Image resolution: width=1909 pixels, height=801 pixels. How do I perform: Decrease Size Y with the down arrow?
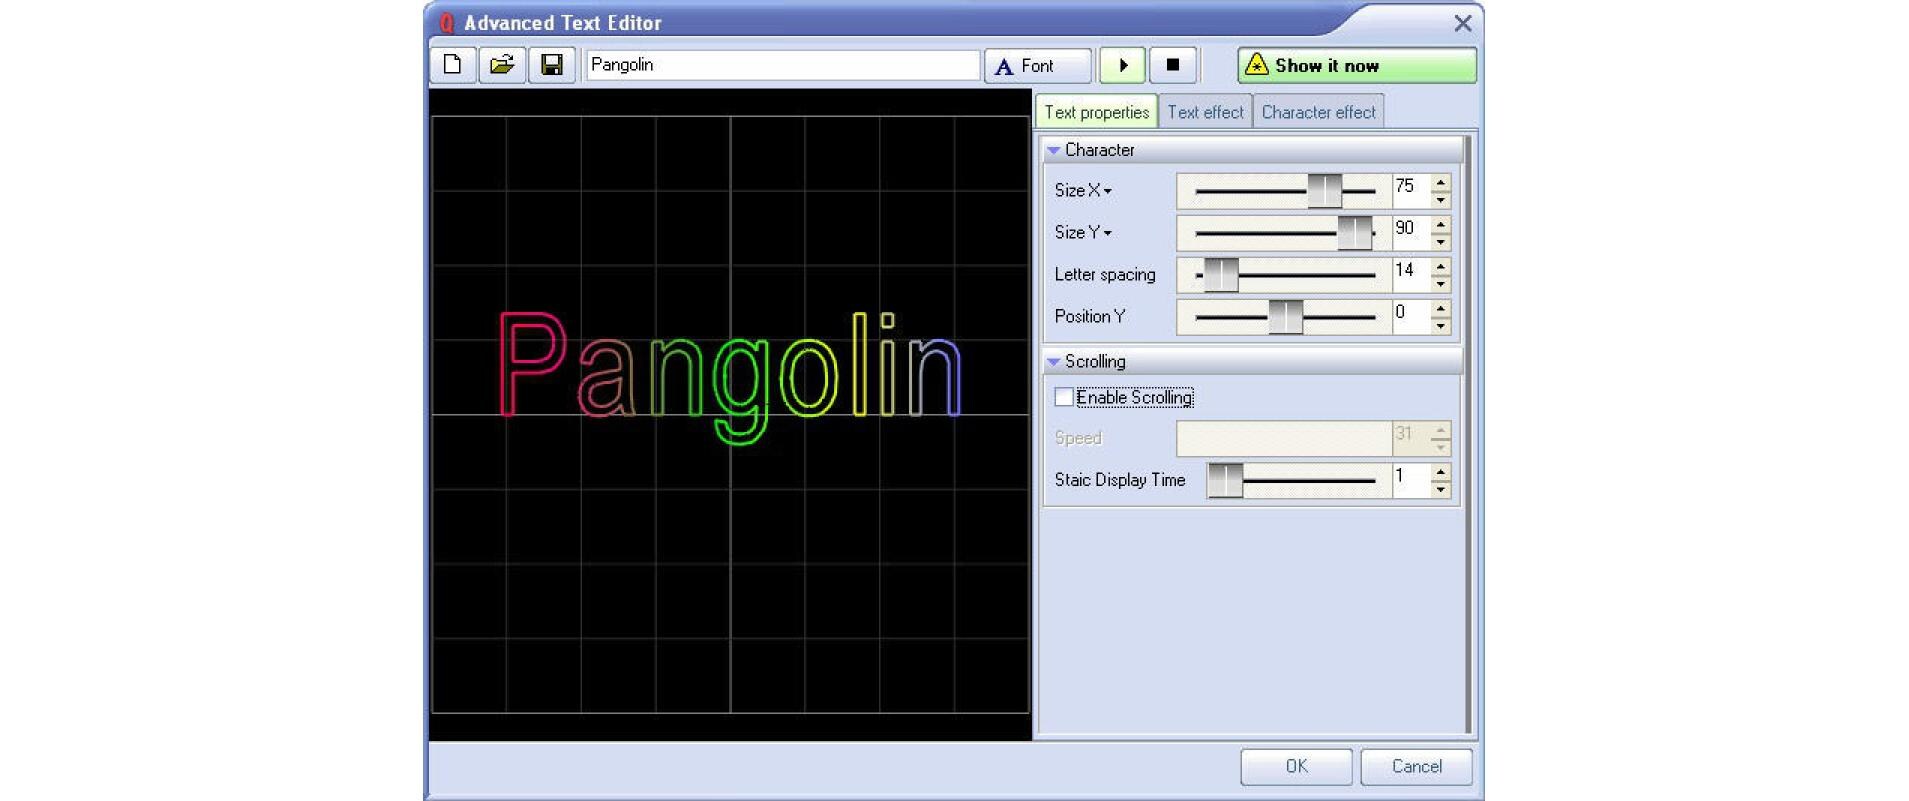(x=1440, y=241)
